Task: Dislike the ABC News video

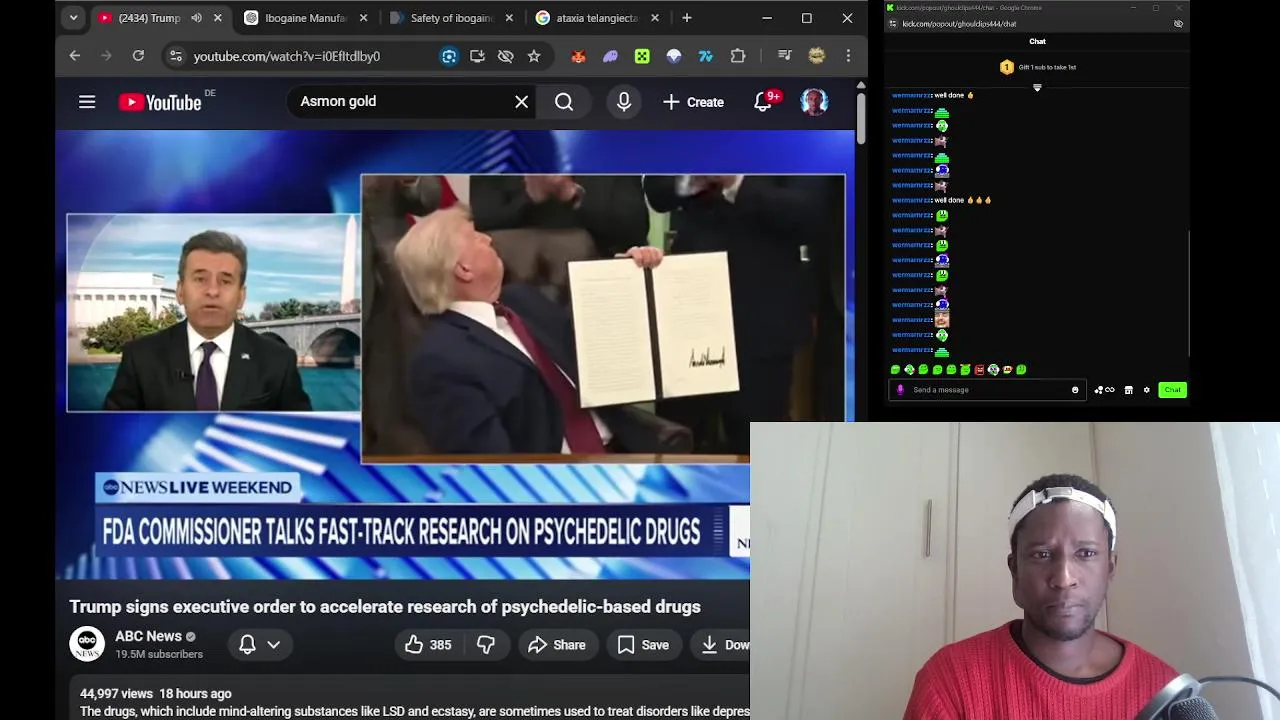Action: [x=485, y=645]
